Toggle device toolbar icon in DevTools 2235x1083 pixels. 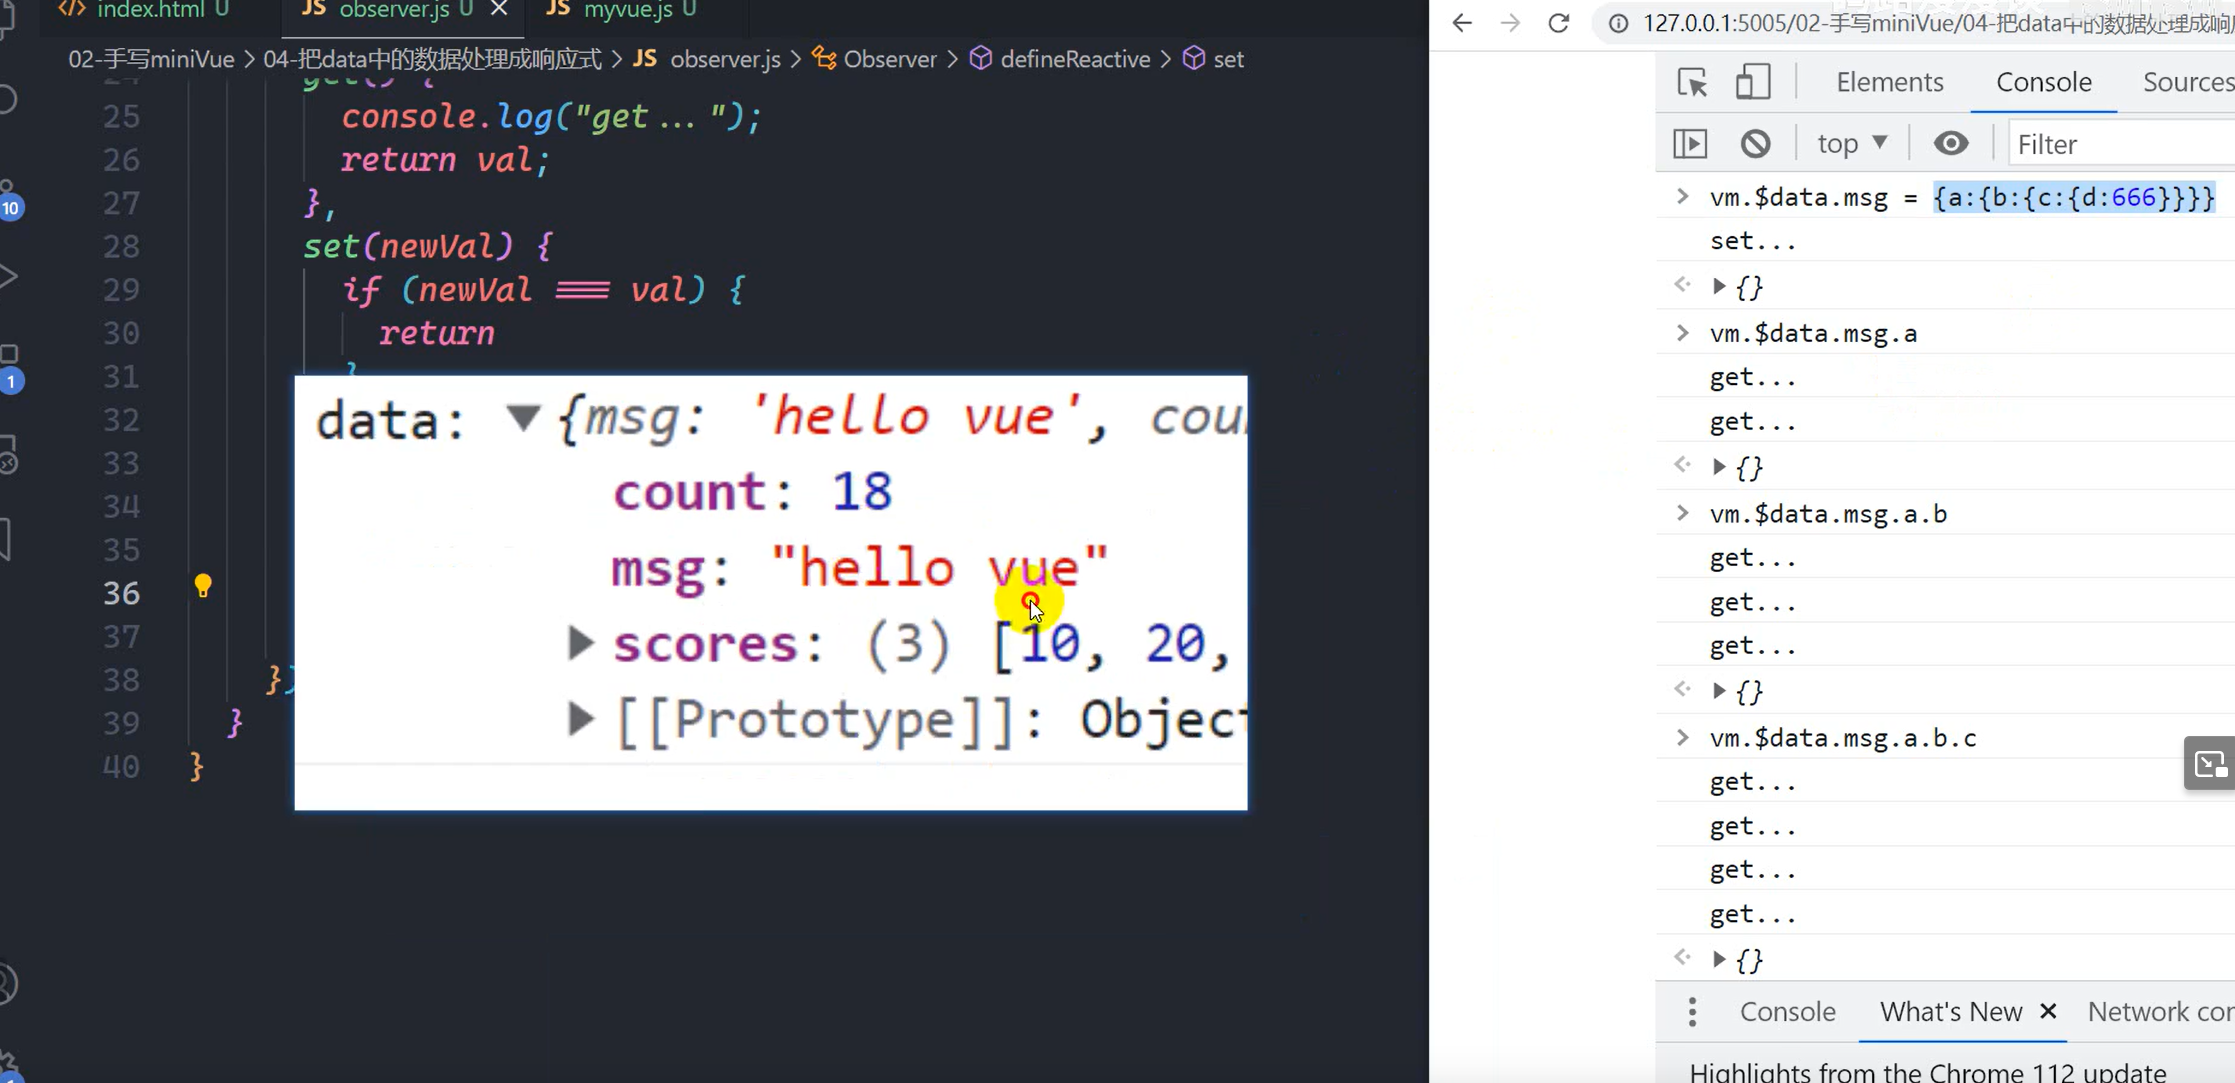tap(1752, 82)
